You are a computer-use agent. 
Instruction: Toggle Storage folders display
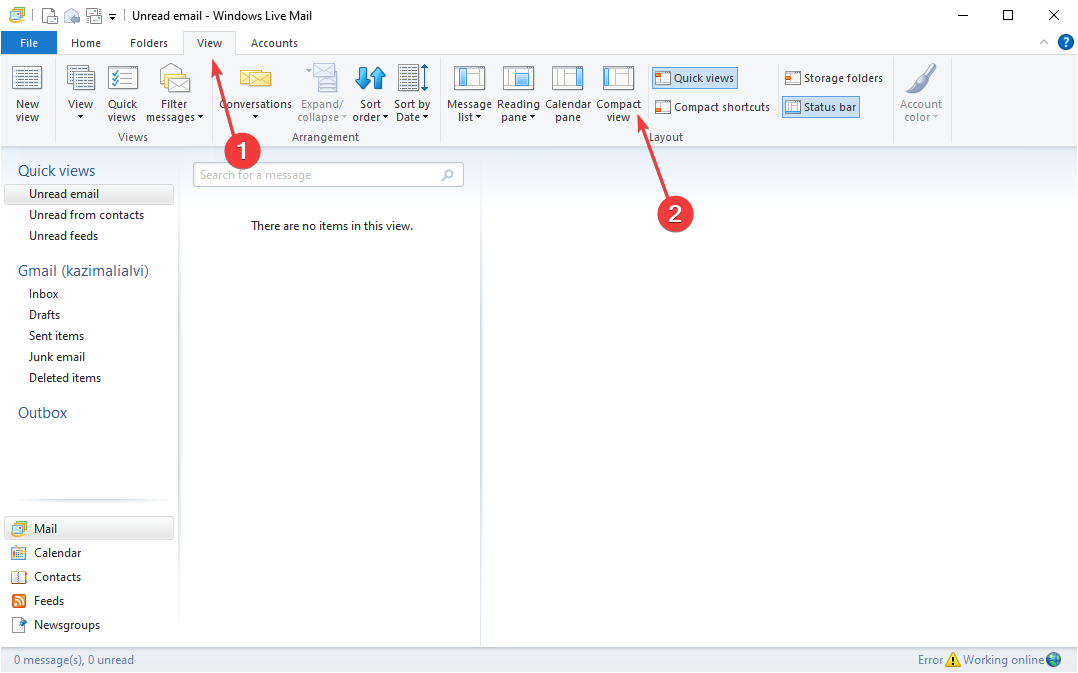pos(833,78)
